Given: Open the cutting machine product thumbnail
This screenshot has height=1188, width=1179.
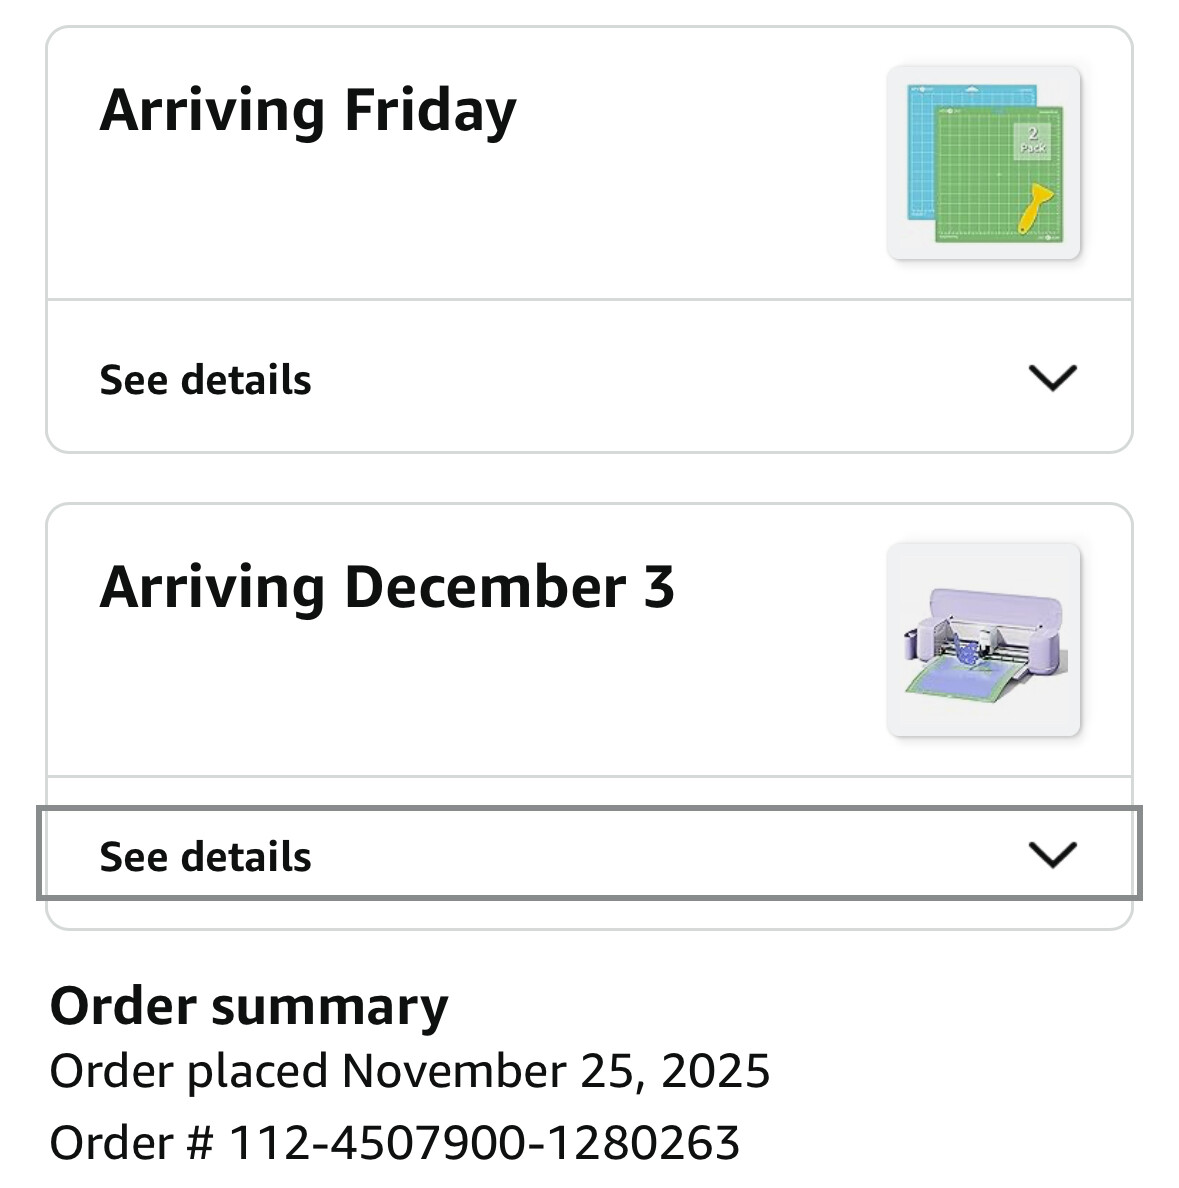Looking at the screenshot, I should coord(983,640).
